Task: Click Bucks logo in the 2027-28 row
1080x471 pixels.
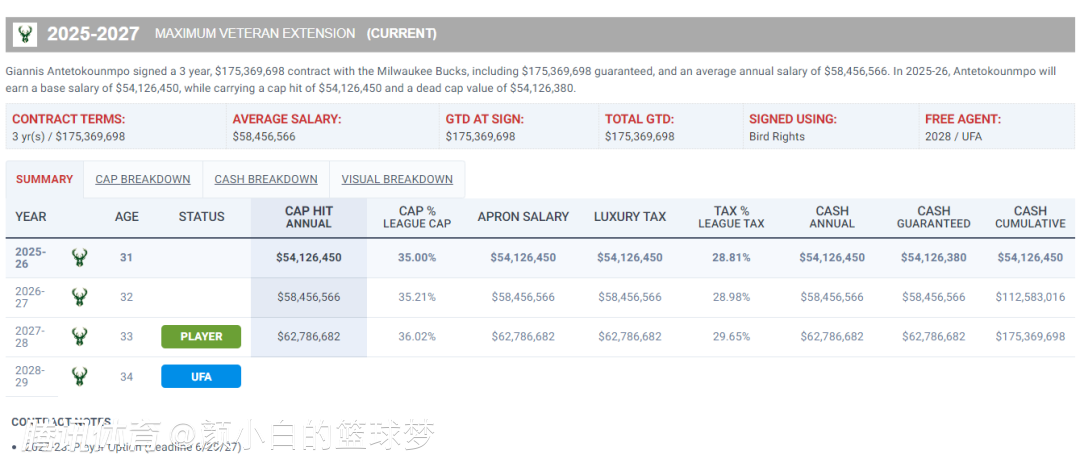Action: coord(79,337)
